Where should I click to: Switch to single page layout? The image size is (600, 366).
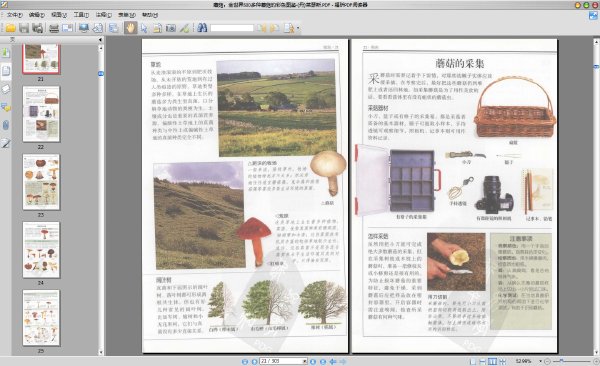tap(473, 361)
